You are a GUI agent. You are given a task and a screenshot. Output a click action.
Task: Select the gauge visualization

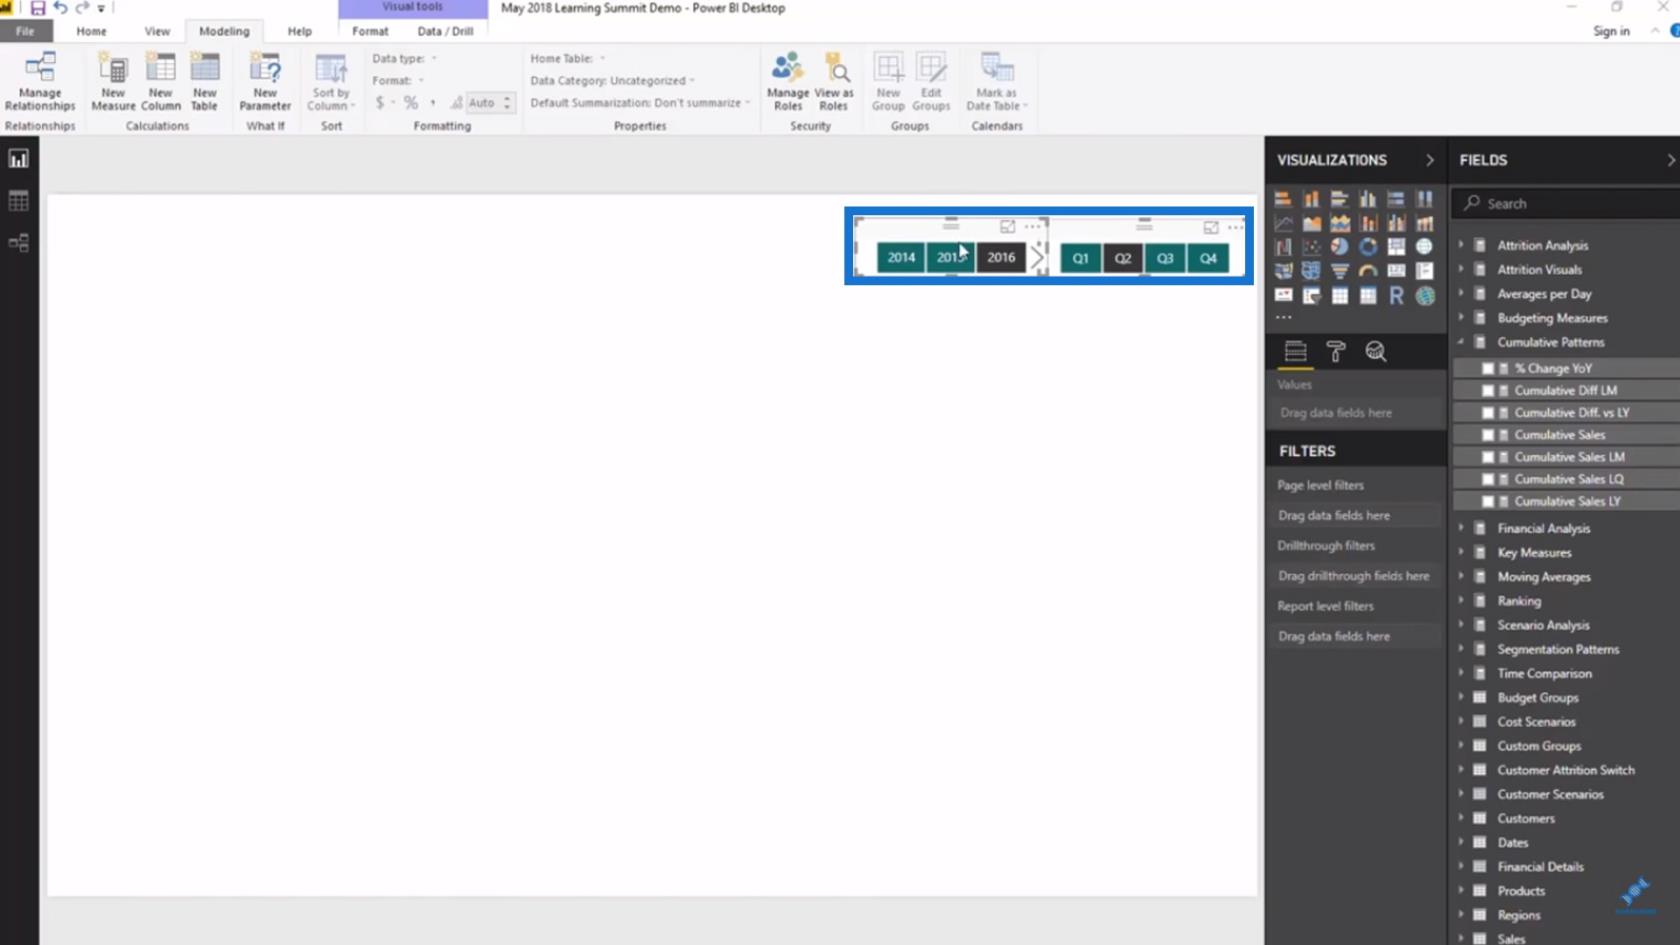1368,270
